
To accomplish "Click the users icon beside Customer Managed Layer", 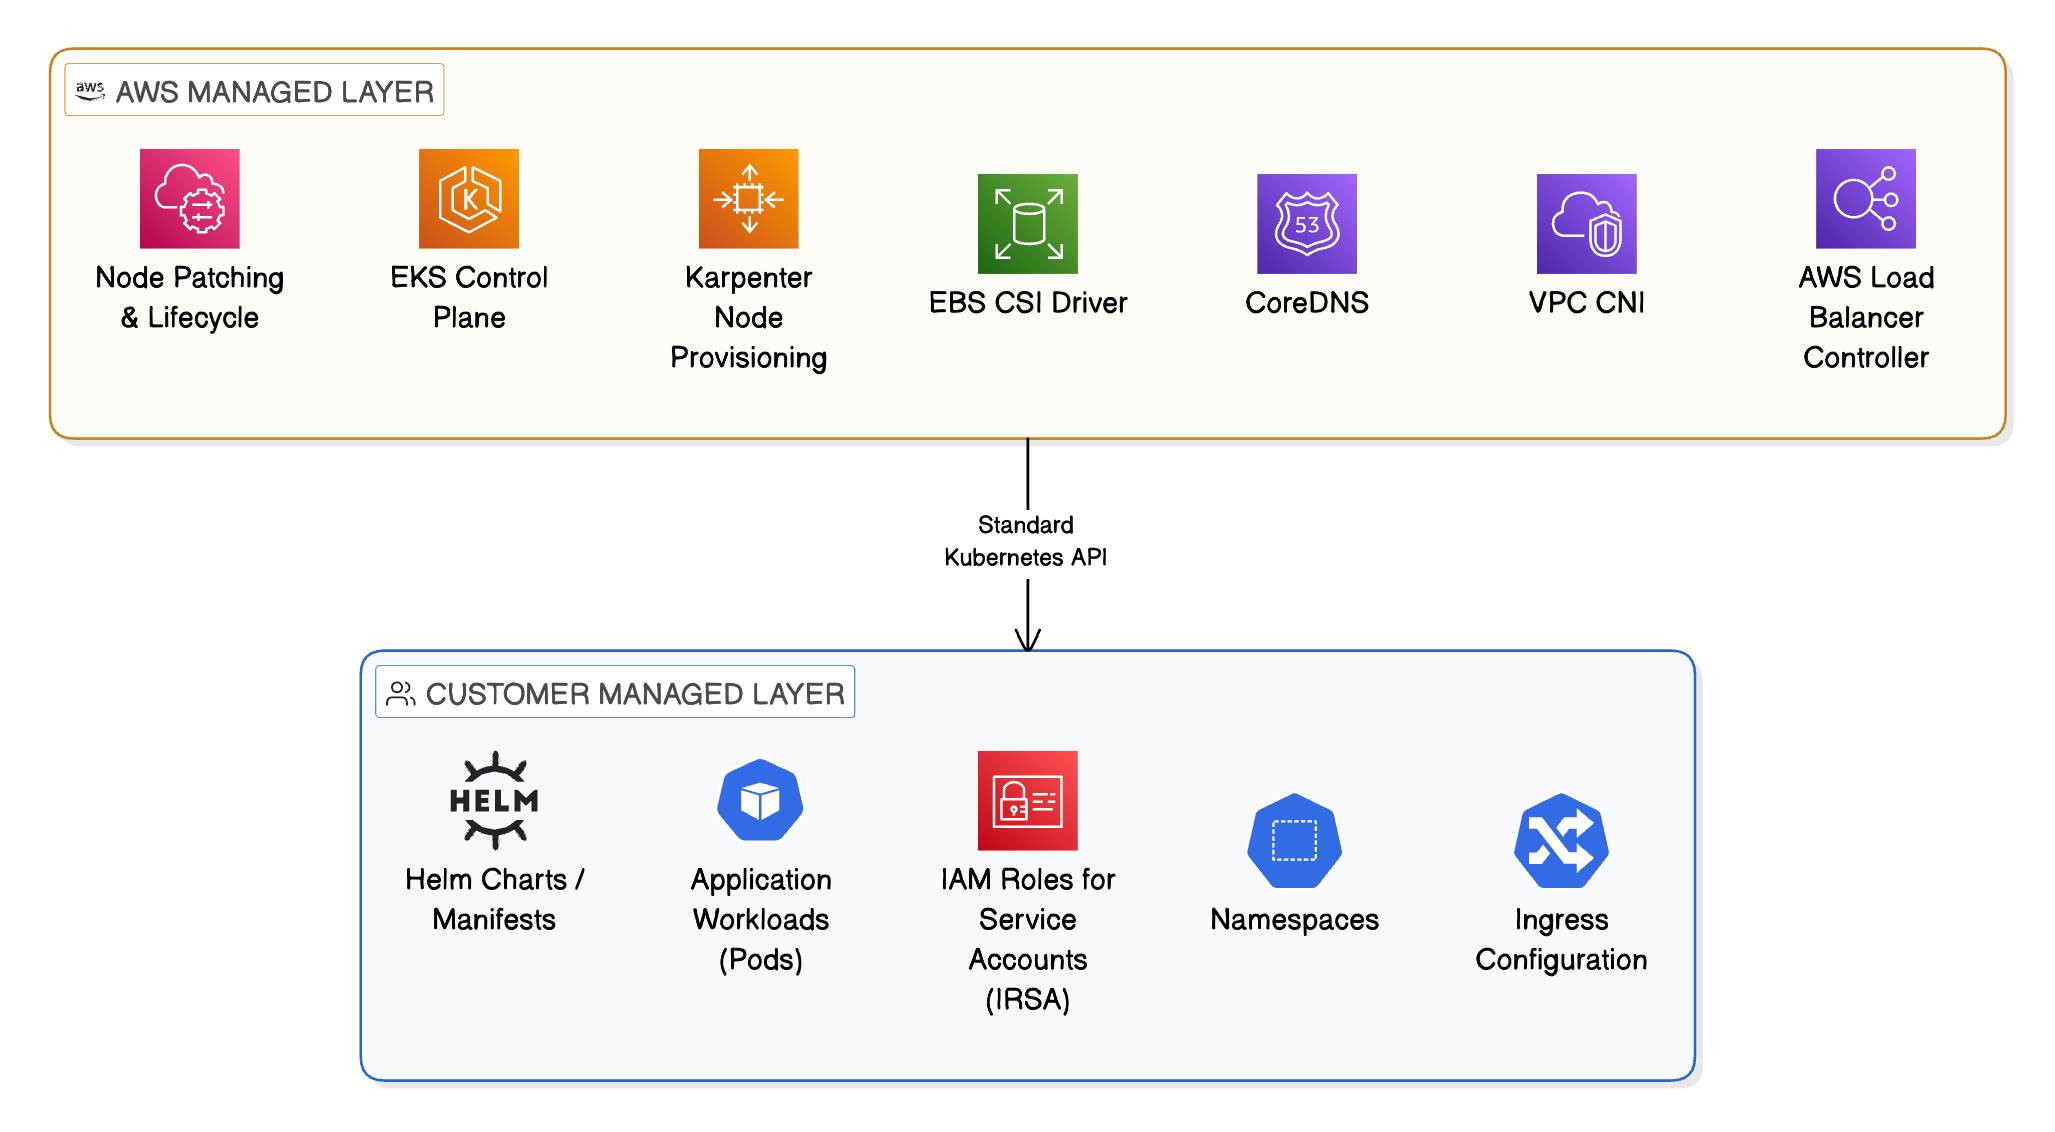I will [401, 694].
